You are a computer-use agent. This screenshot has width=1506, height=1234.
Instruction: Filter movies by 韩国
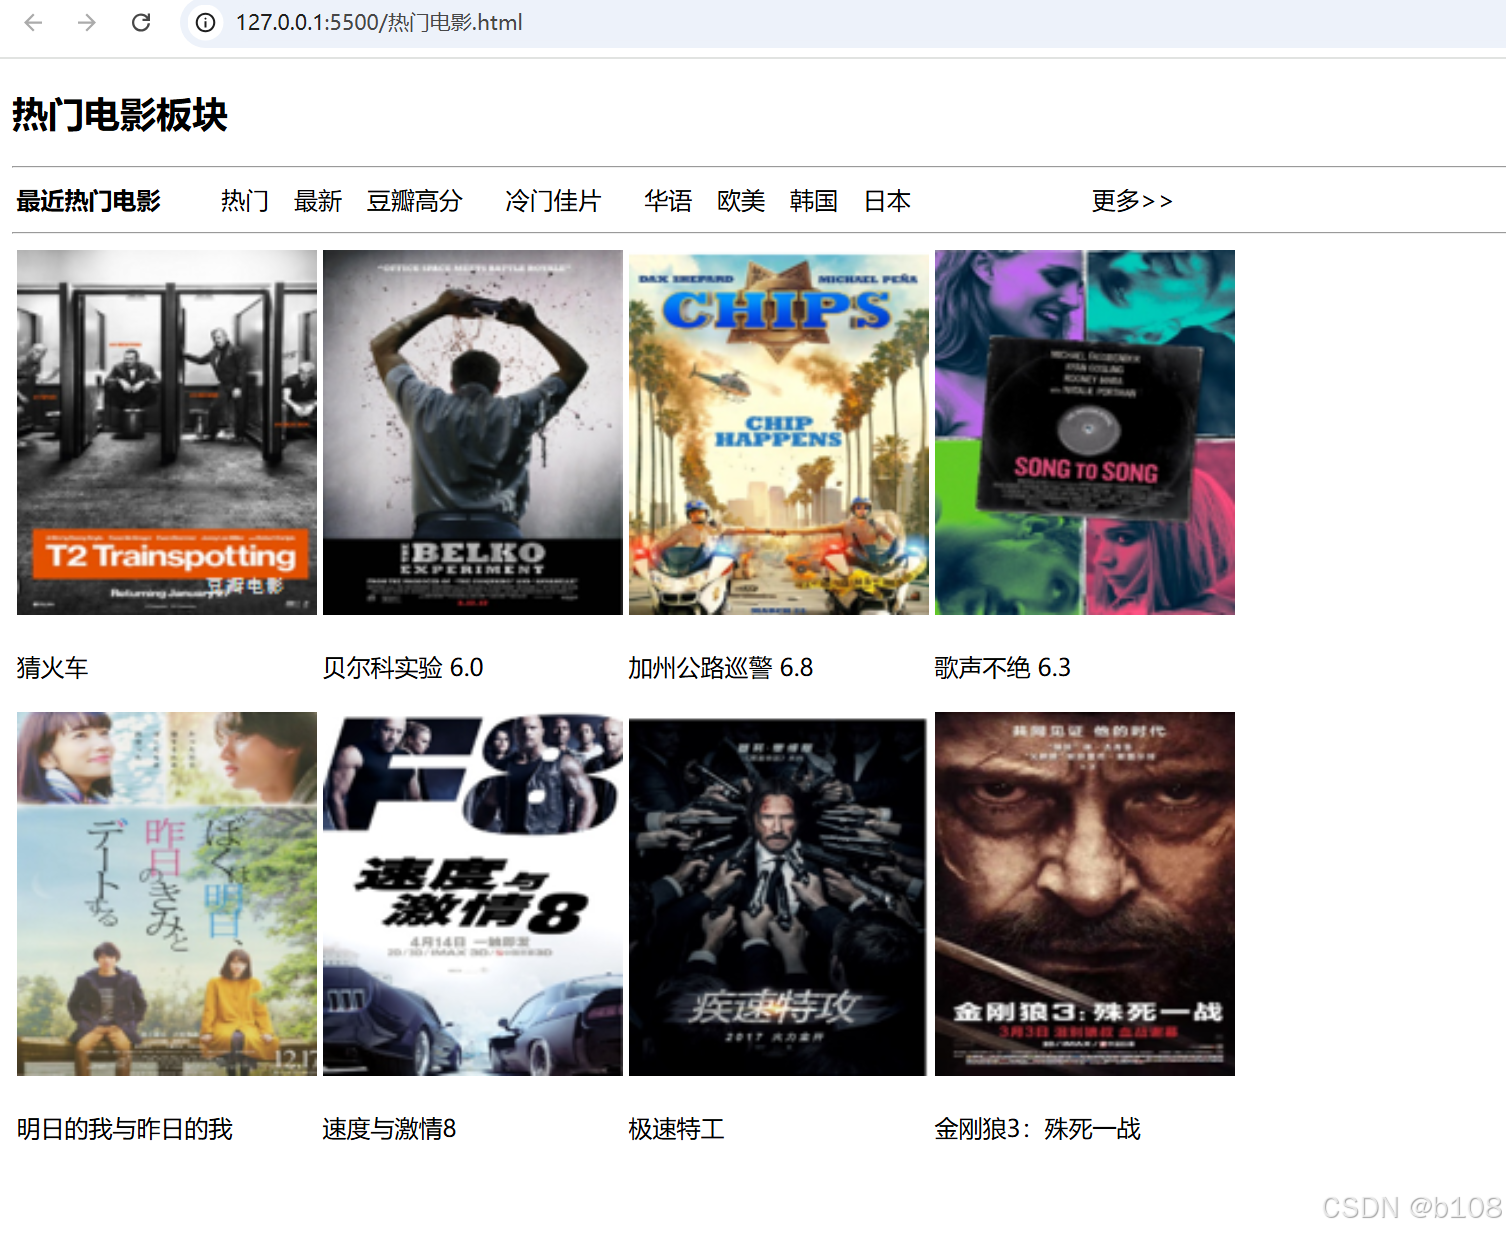click(x=814, y=201)
